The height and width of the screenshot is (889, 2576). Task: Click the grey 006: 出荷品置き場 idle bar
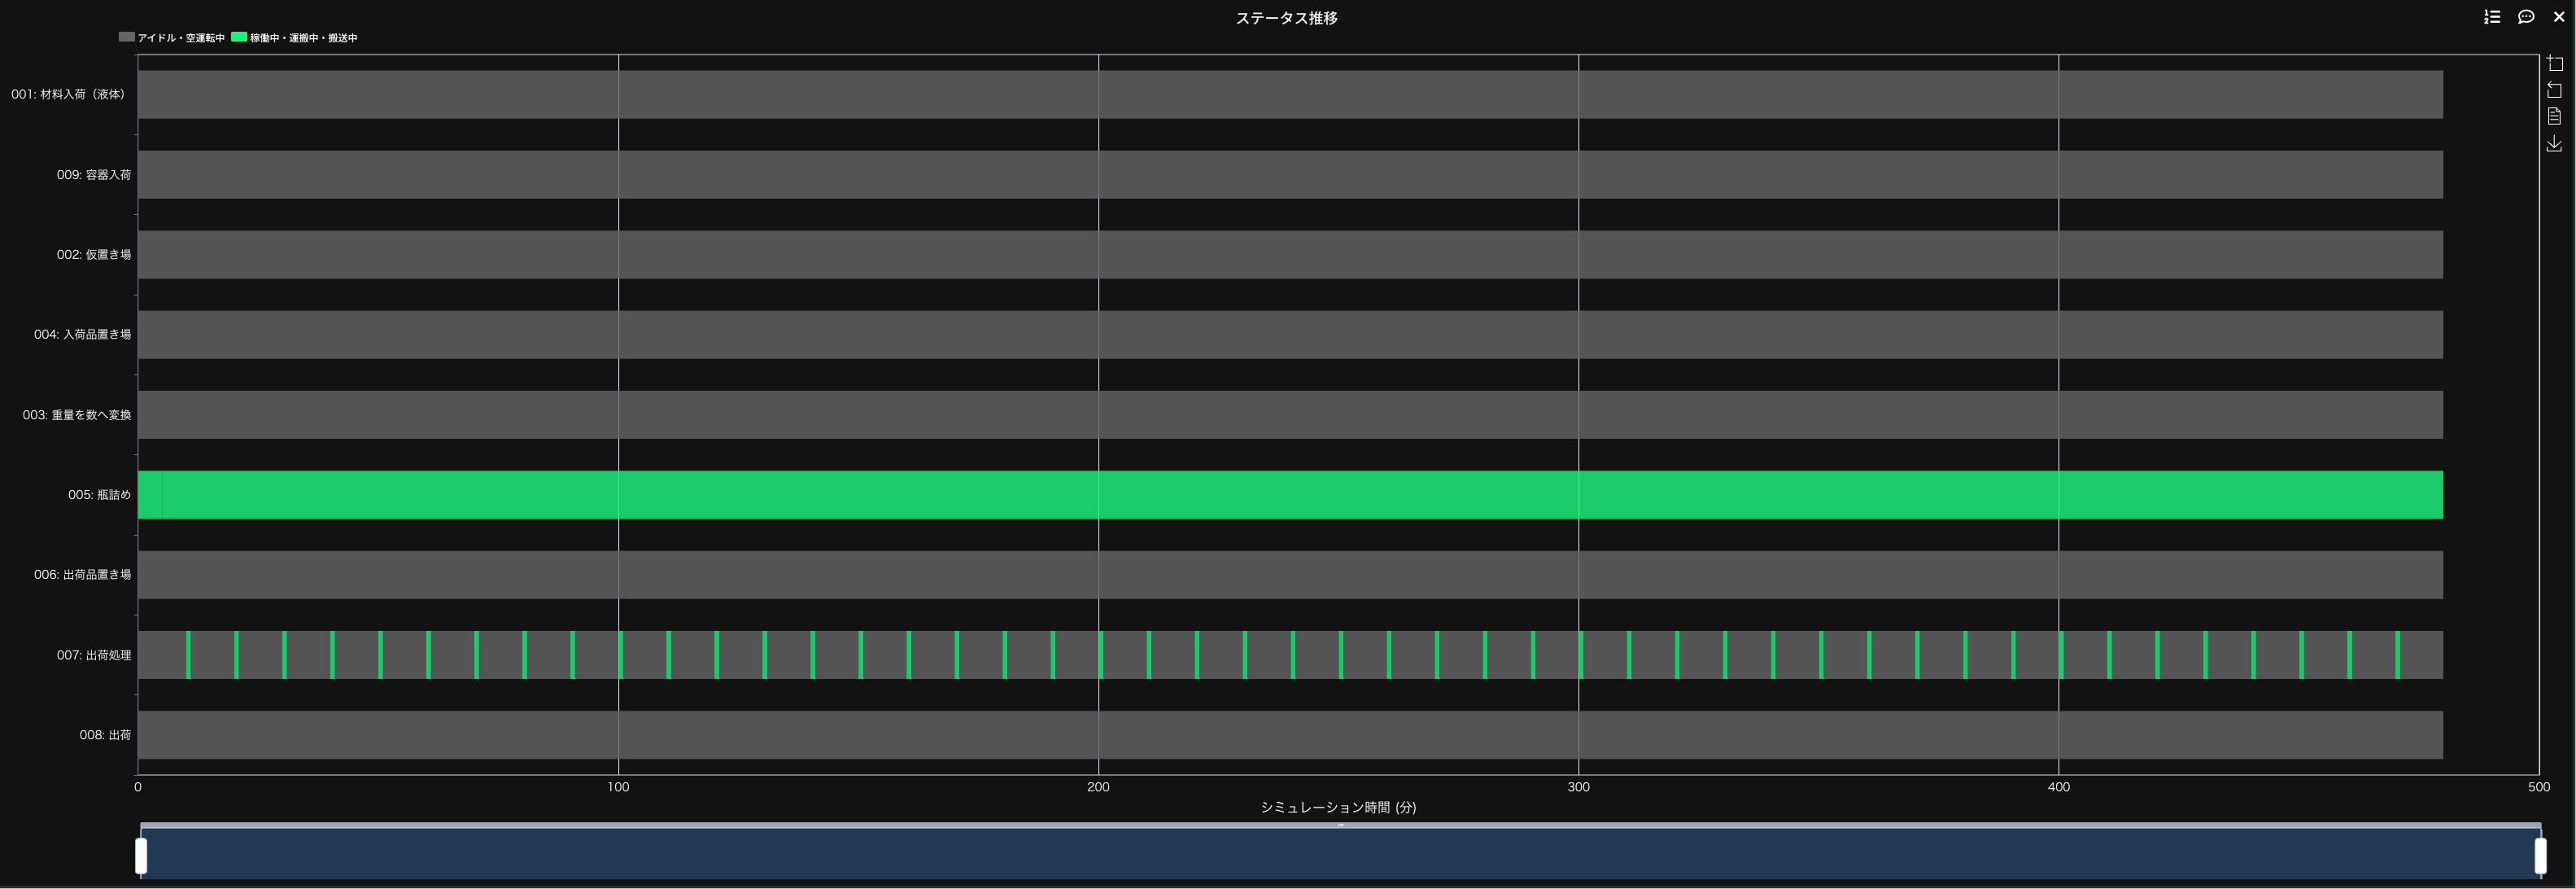coord(1290,575)
